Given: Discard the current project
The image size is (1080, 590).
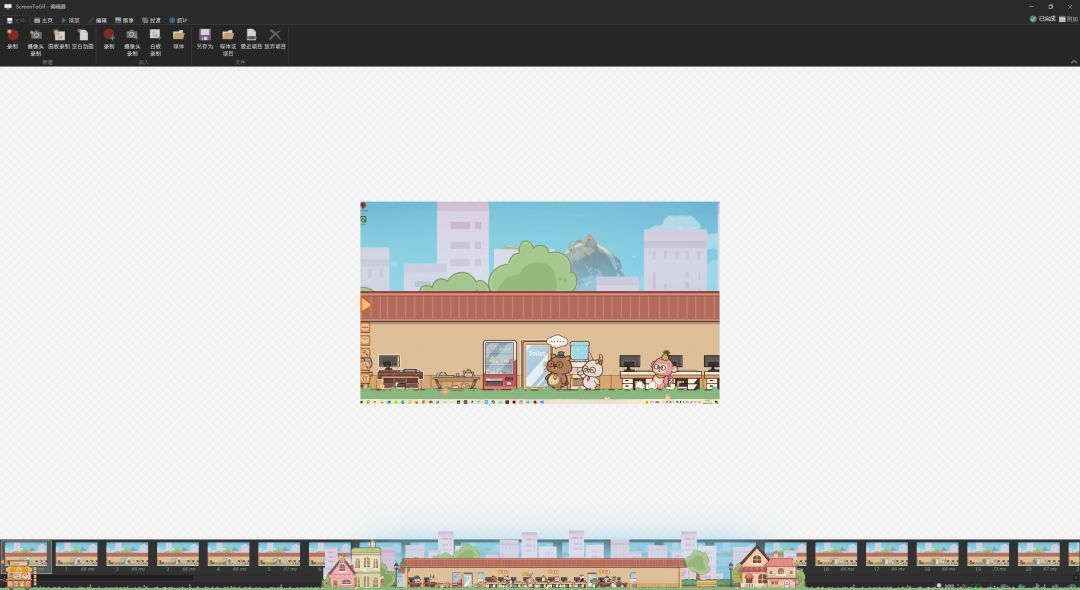Looking at the screenshot, I should pyautogui.click(x=275, y=40).
